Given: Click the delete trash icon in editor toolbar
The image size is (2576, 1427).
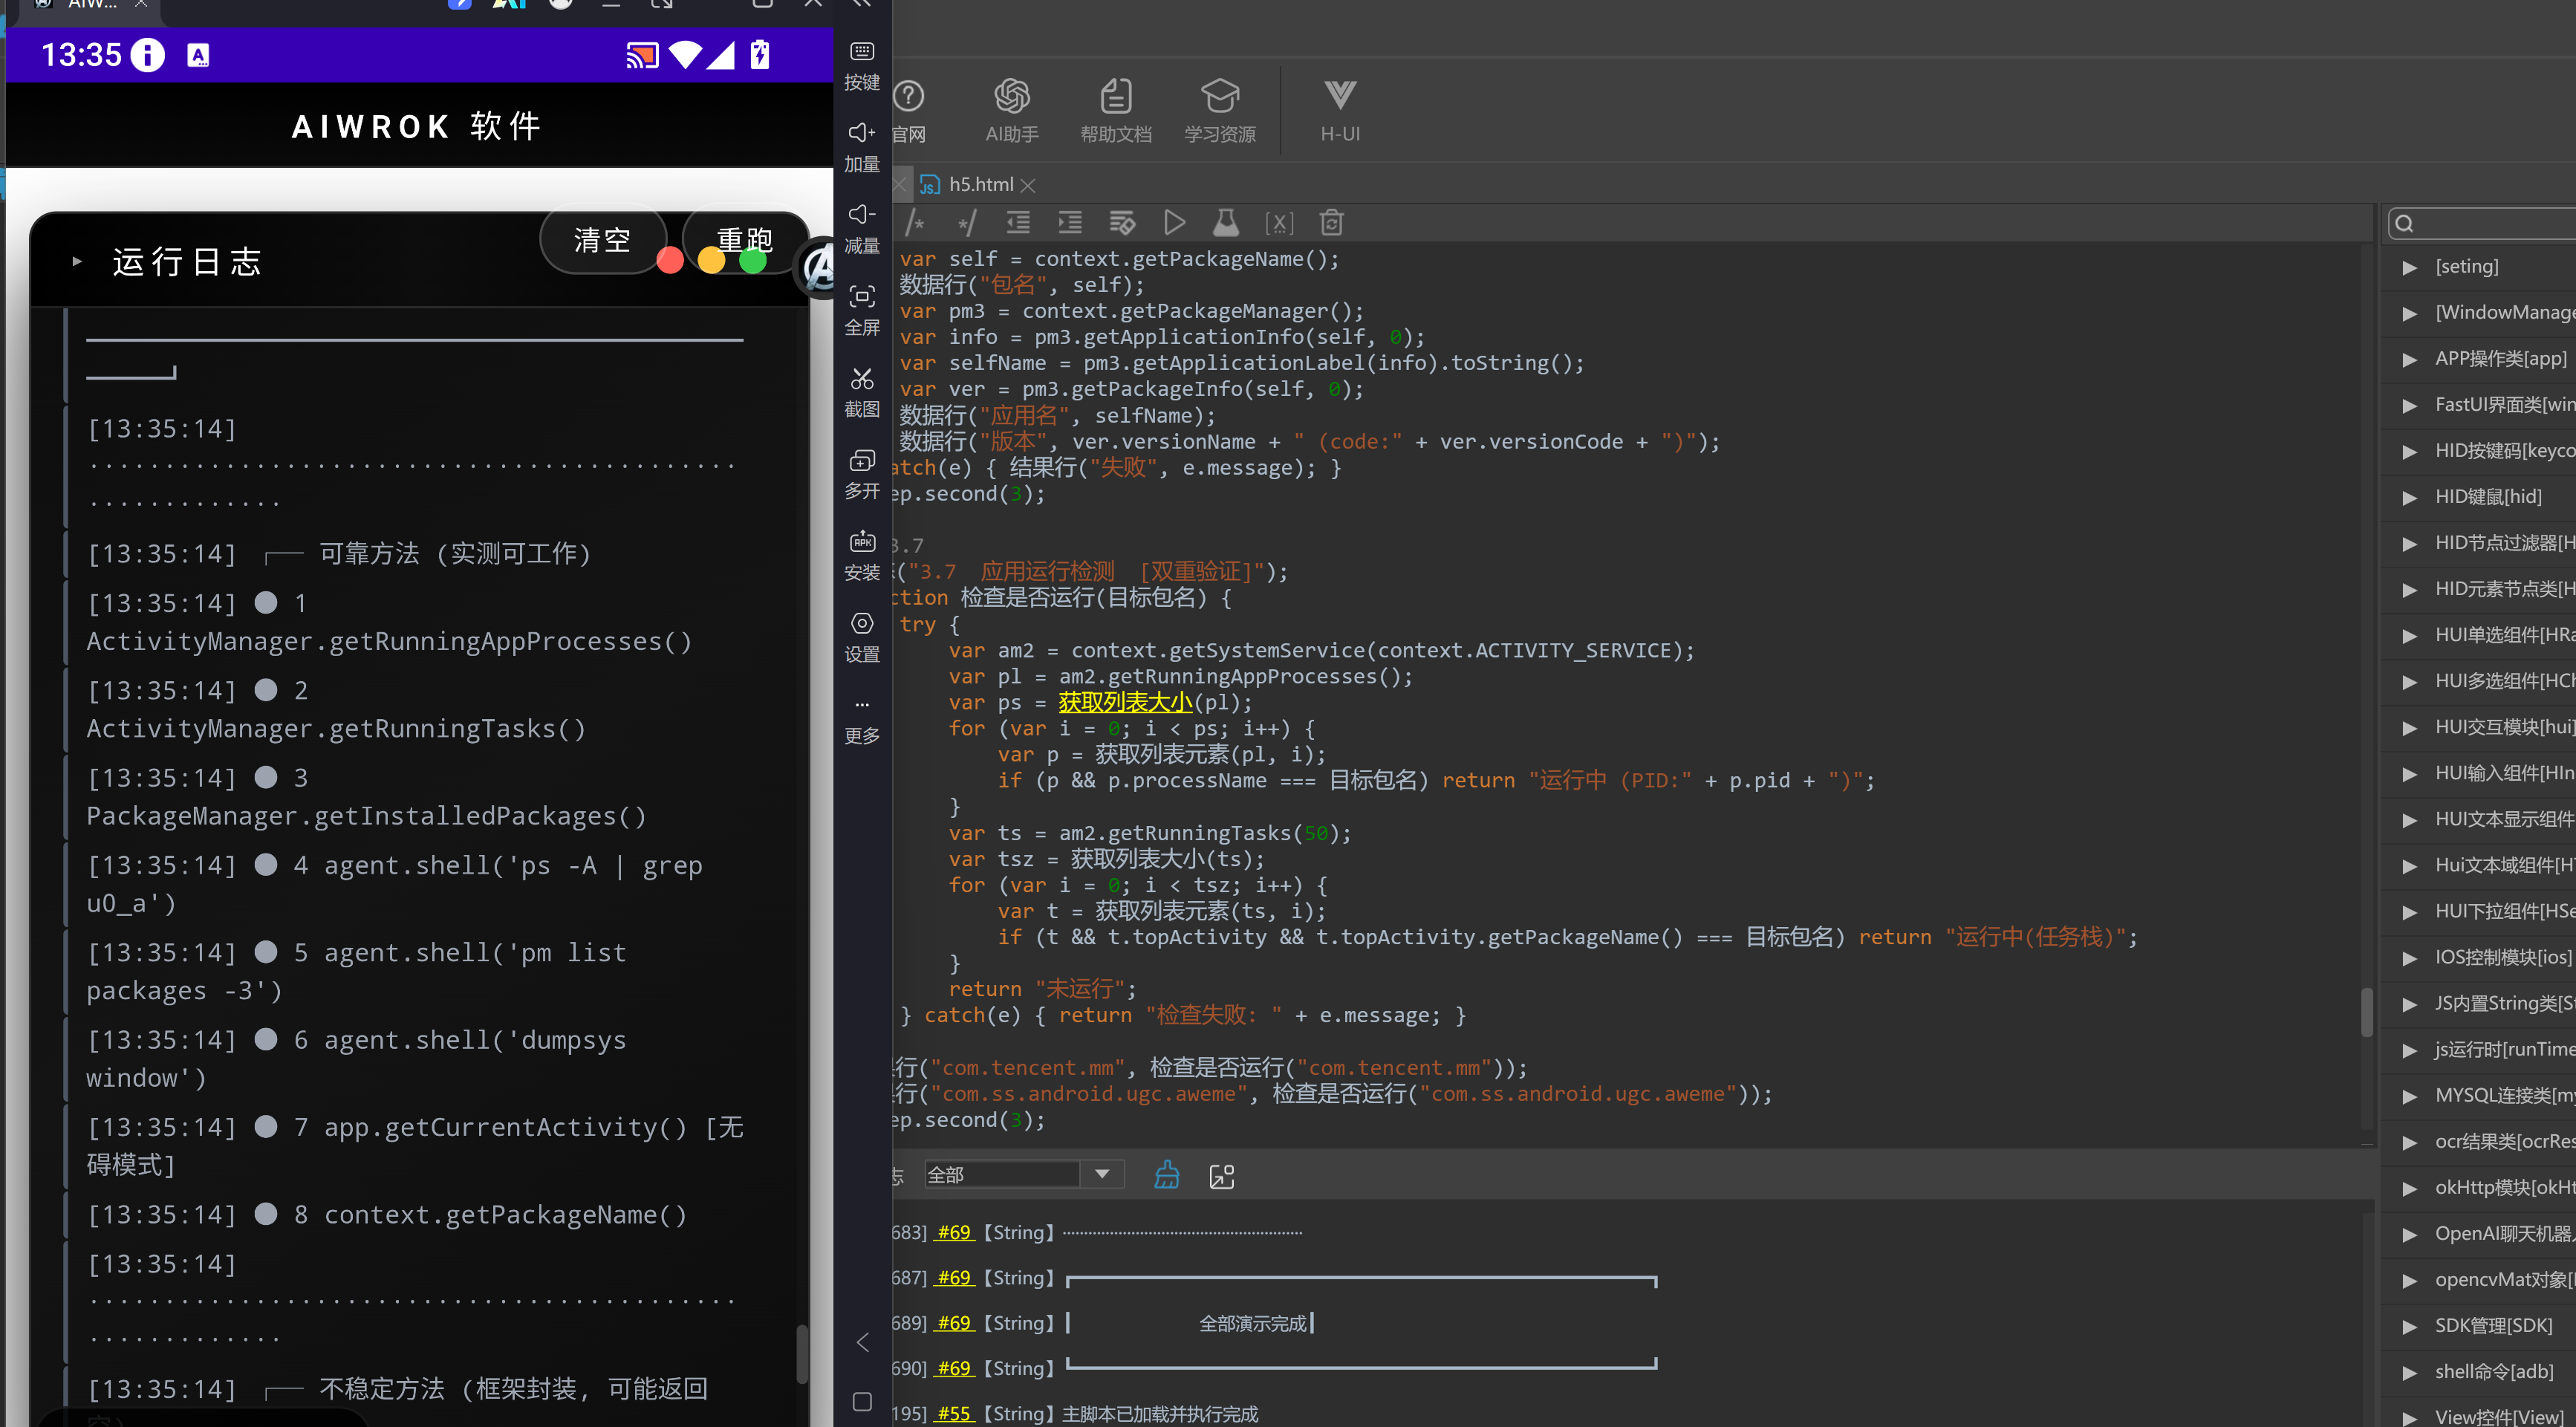Looking at the screenshot, I should 1331,222.
